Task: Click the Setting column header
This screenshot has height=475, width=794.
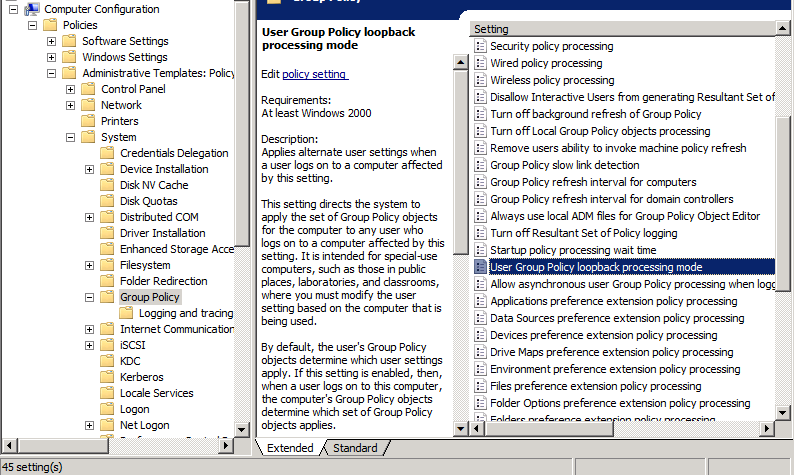Action: pyautogui.click(x=620, y=29)
